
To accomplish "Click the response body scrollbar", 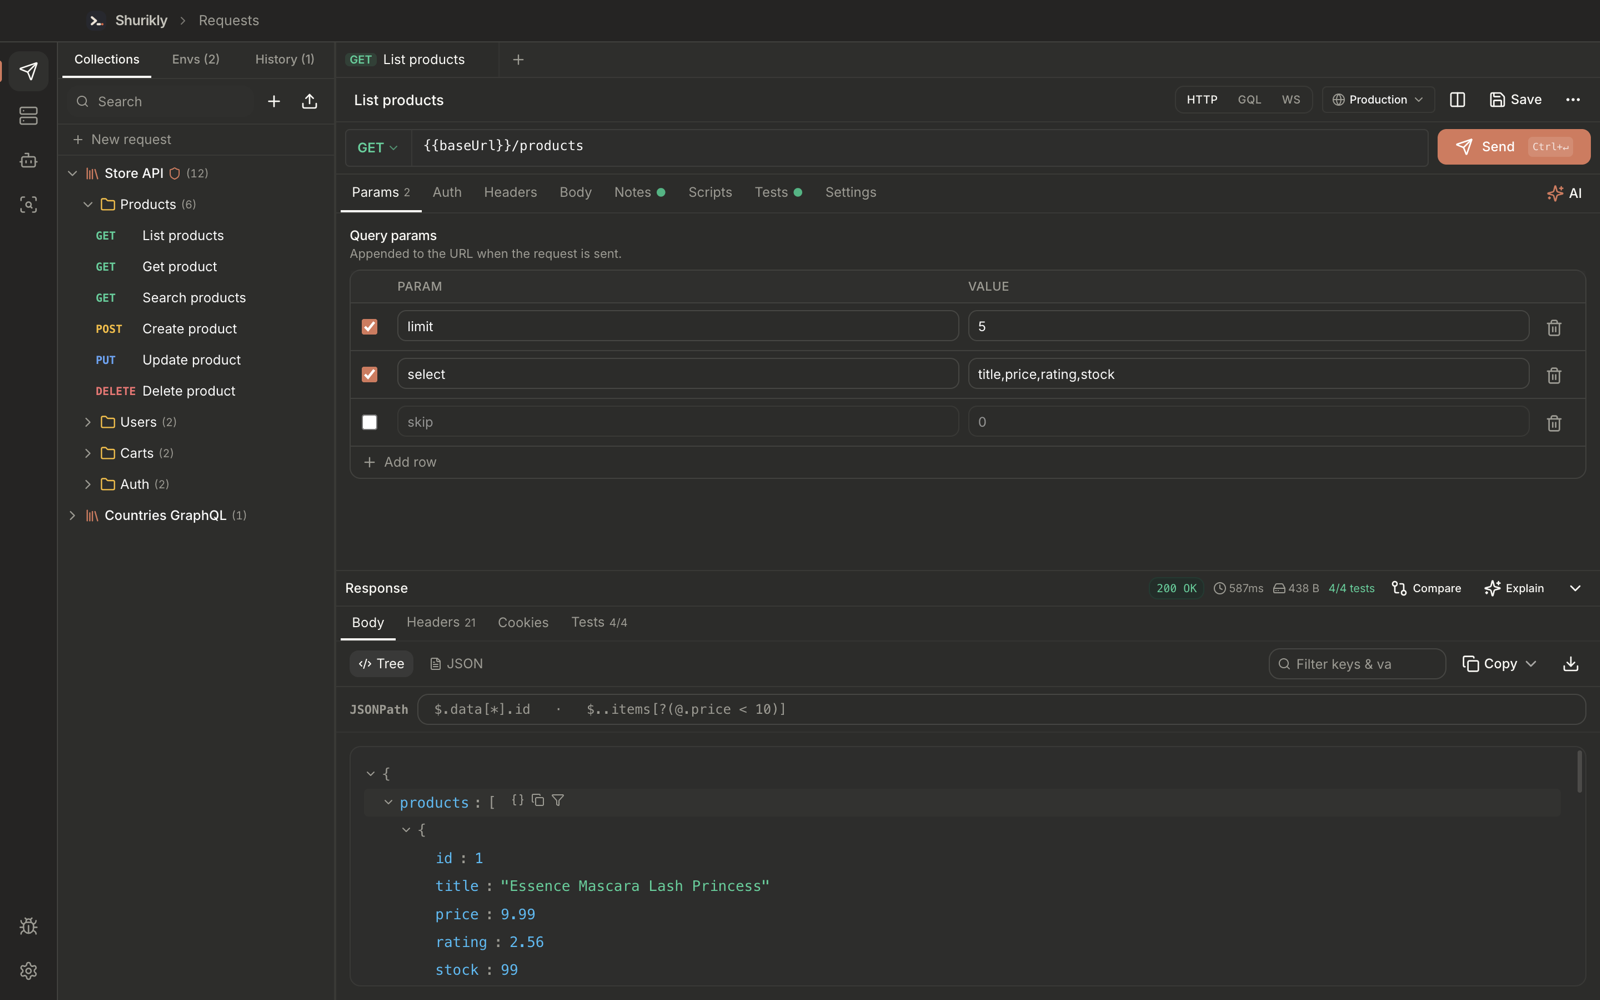I will coord(1579,771).
